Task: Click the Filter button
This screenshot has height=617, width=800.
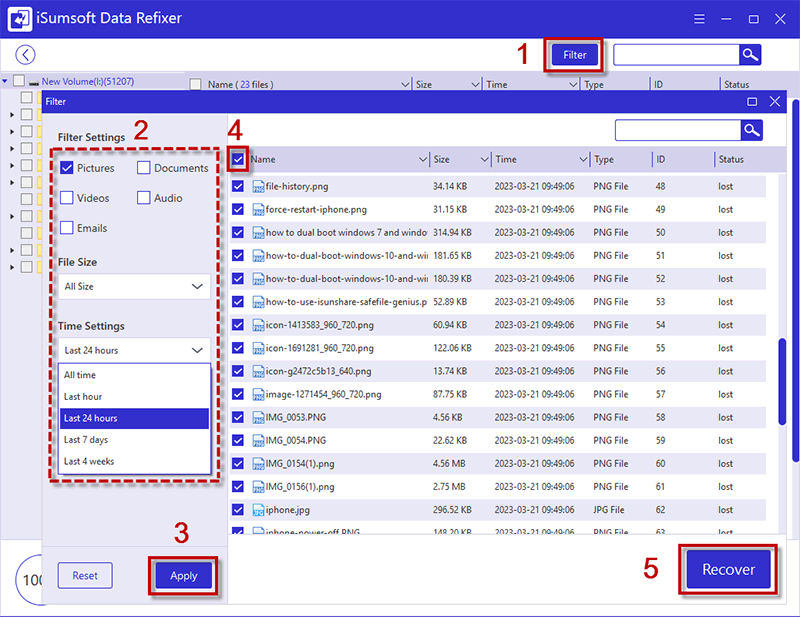Action: pos(574,55)
